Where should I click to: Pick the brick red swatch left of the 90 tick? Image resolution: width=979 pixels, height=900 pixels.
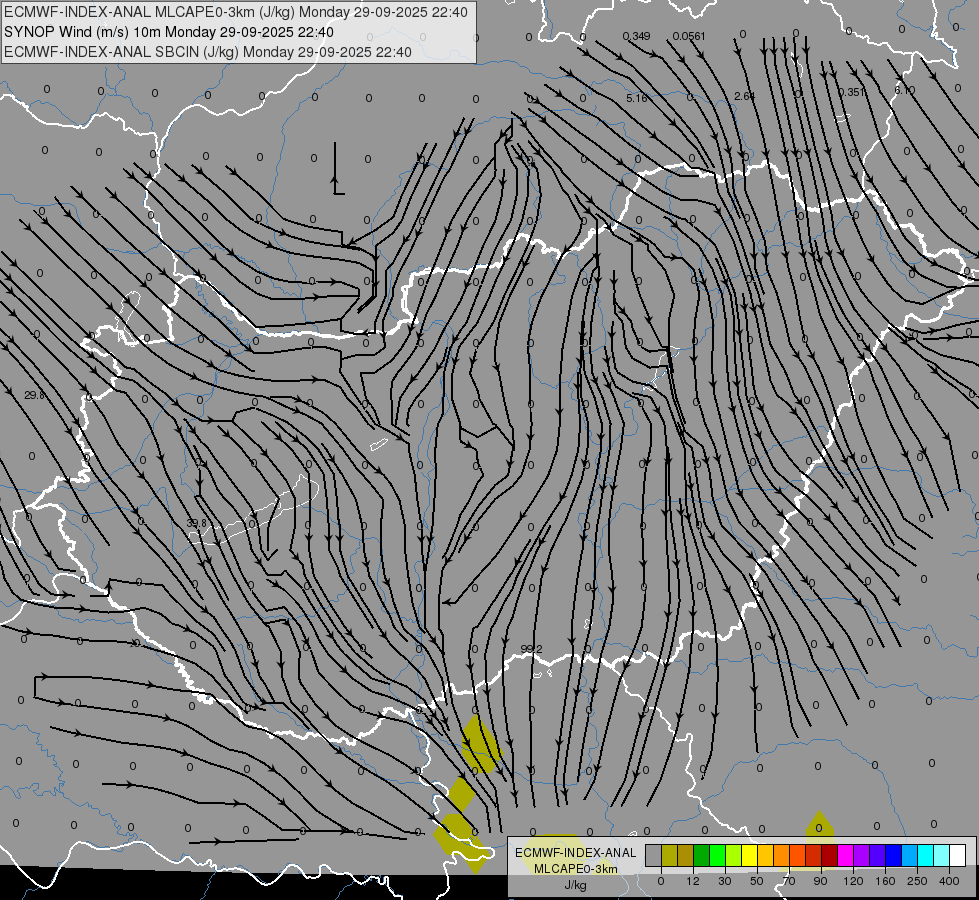(814, 855)
